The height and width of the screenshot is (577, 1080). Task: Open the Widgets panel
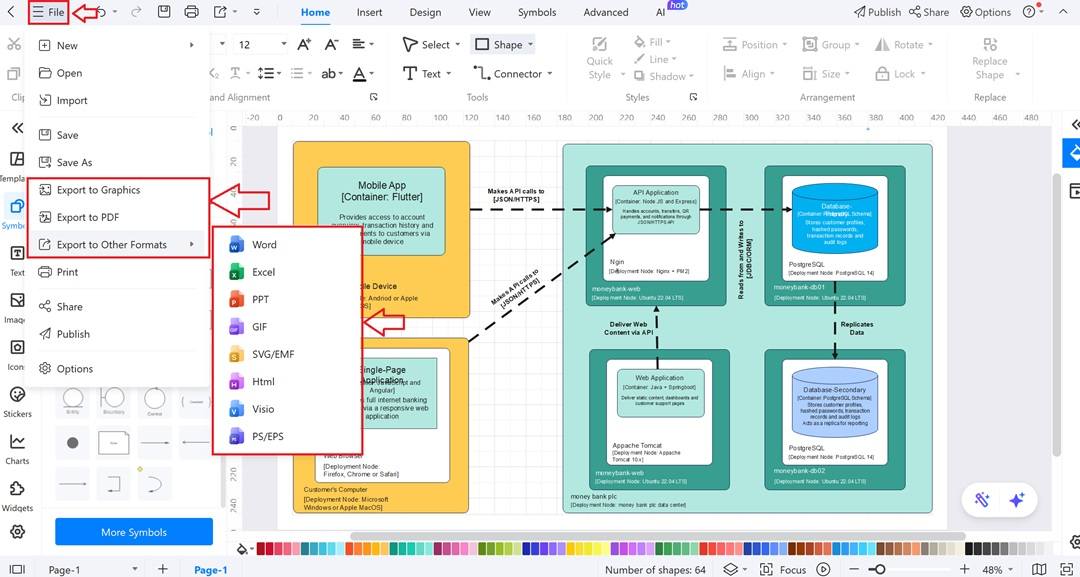tap(17, 497)
